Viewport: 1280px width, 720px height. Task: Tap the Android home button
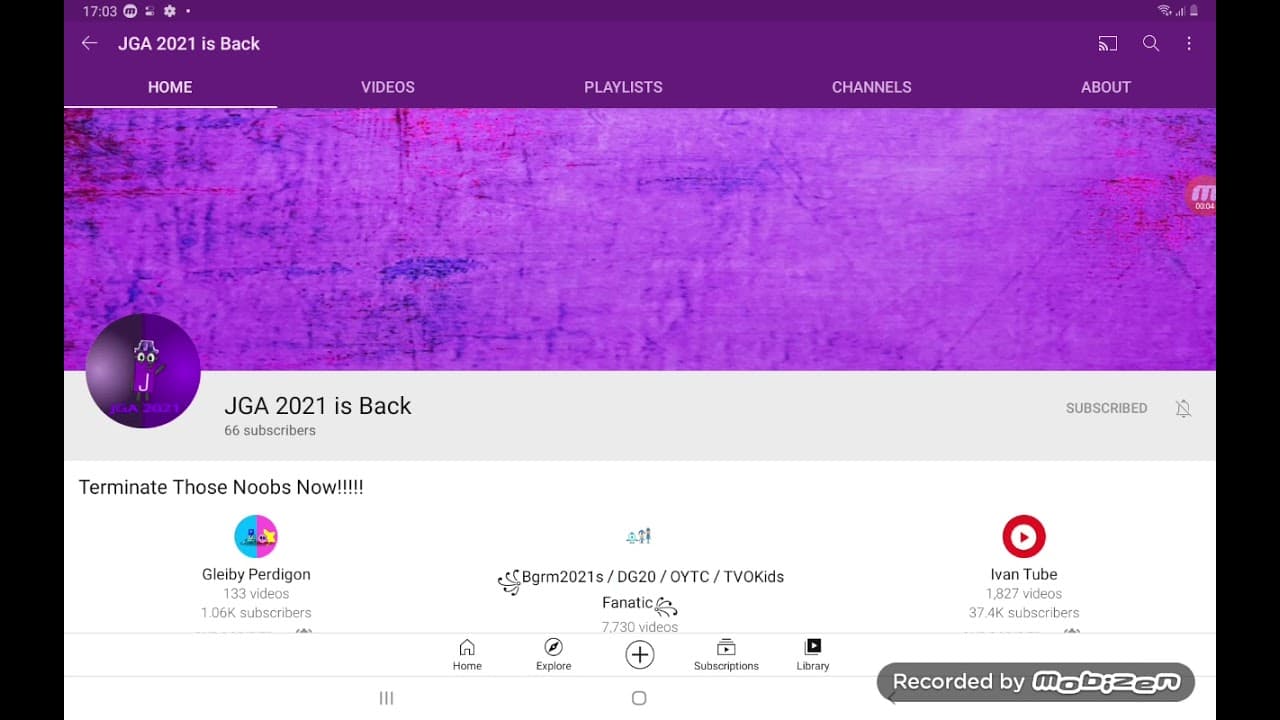pos(639,698)
